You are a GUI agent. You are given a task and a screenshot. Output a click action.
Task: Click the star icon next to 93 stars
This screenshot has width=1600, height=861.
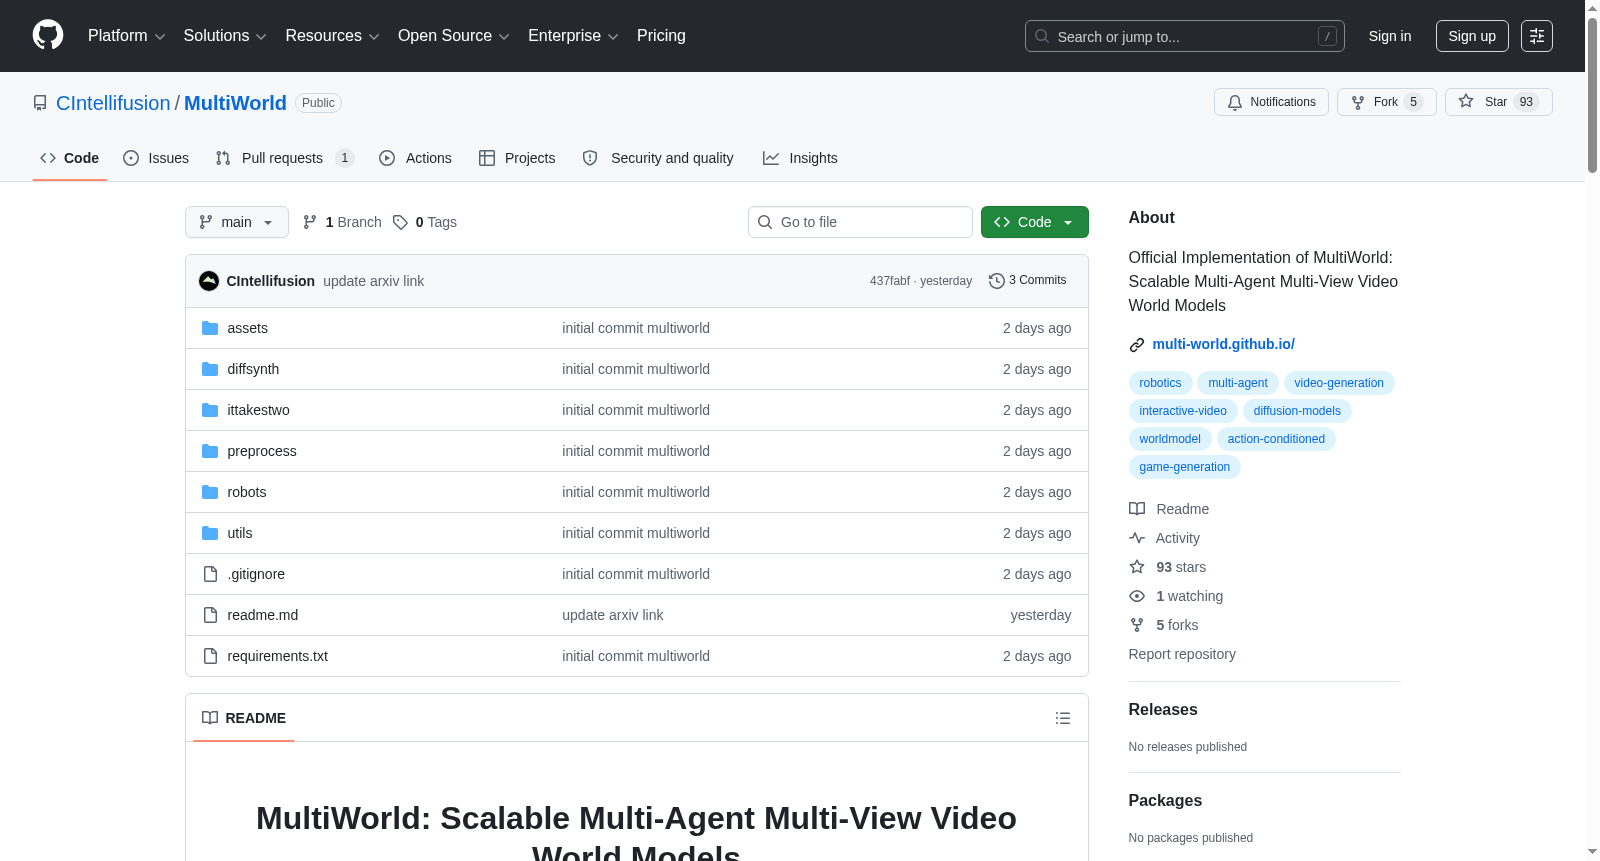click(1137, 567)
